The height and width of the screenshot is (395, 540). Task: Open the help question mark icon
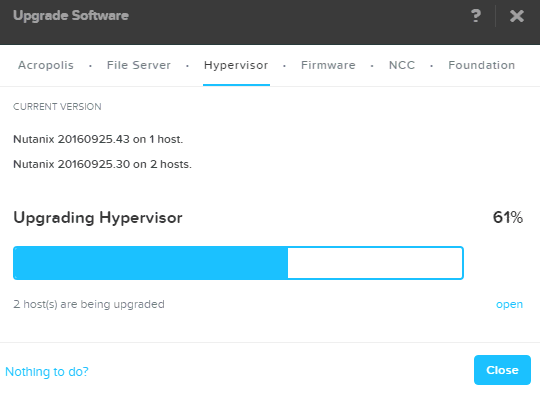(476, 16)
